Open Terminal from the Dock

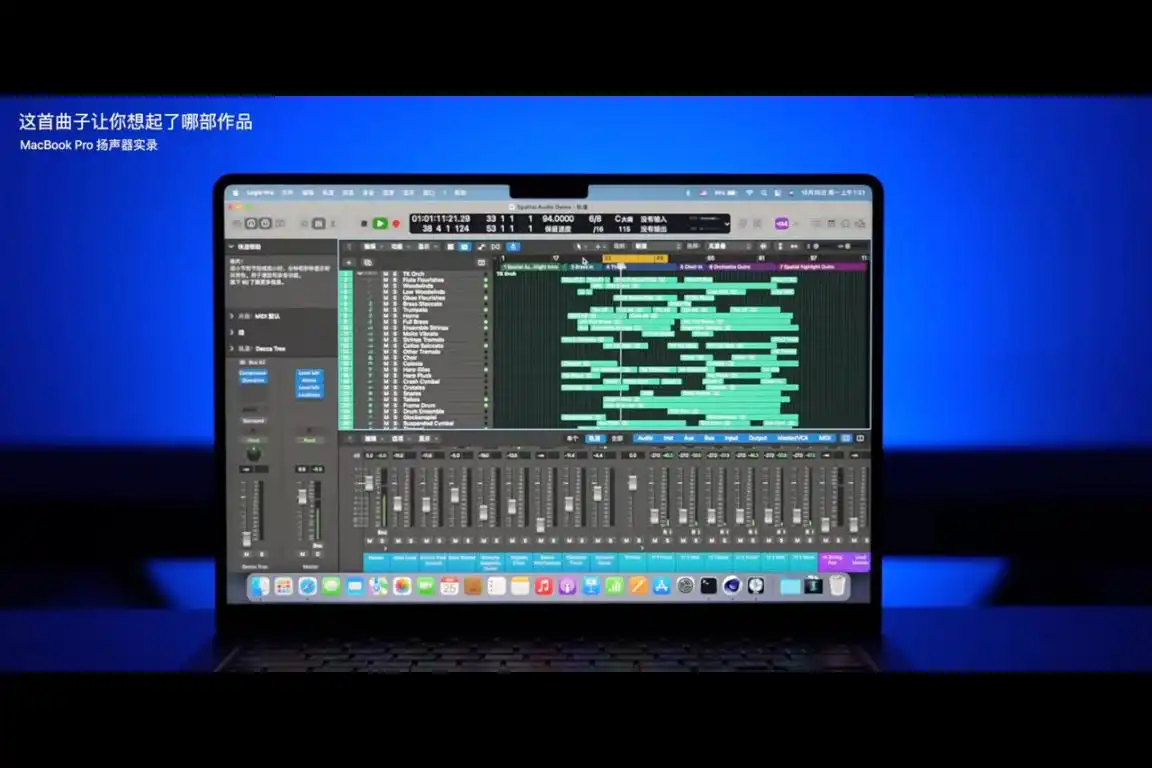pyautogui.click(x=708, y=586)
